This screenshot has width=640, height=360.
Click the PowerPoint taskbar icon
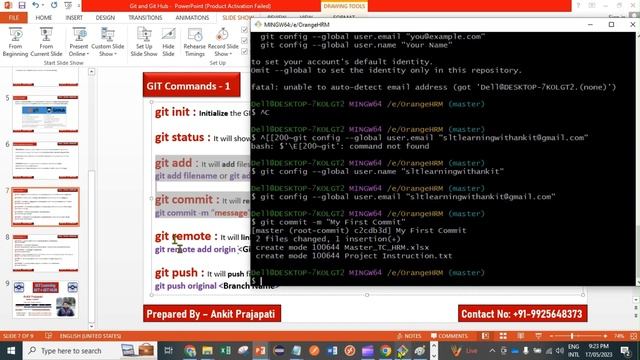[x=260, y=351]
